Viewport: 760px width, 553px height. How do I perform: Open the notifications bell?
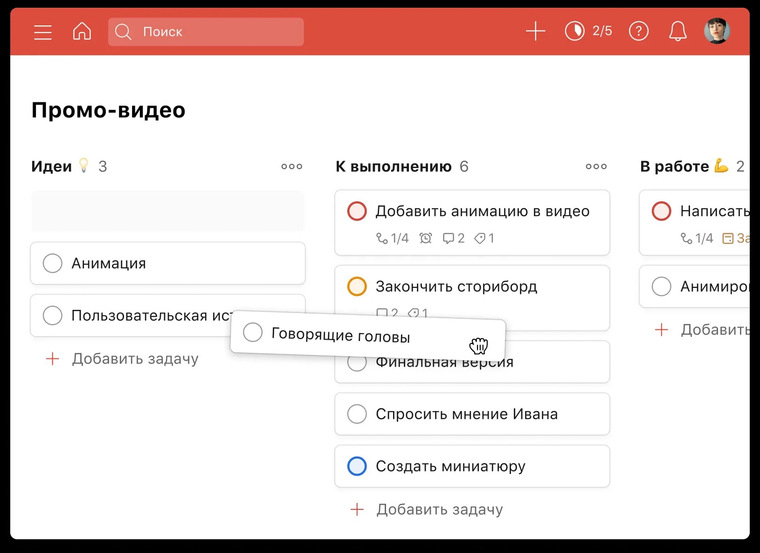click(x=678, y=32)
